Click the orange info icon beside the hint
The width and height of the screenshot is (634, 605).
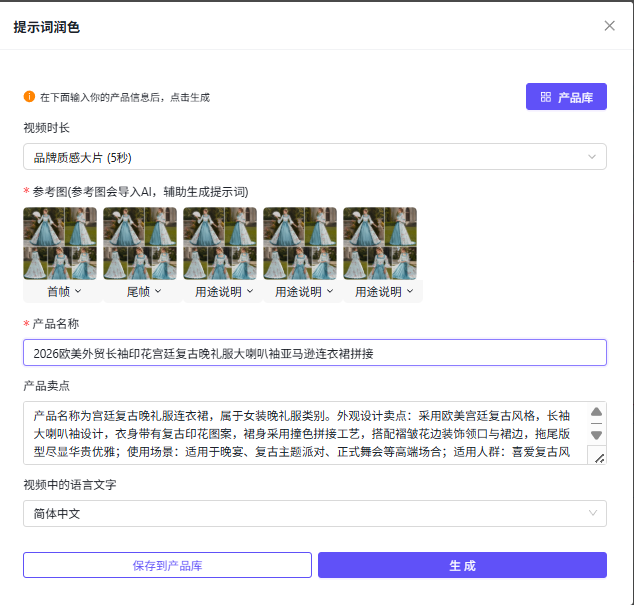(x=29, y=97)
